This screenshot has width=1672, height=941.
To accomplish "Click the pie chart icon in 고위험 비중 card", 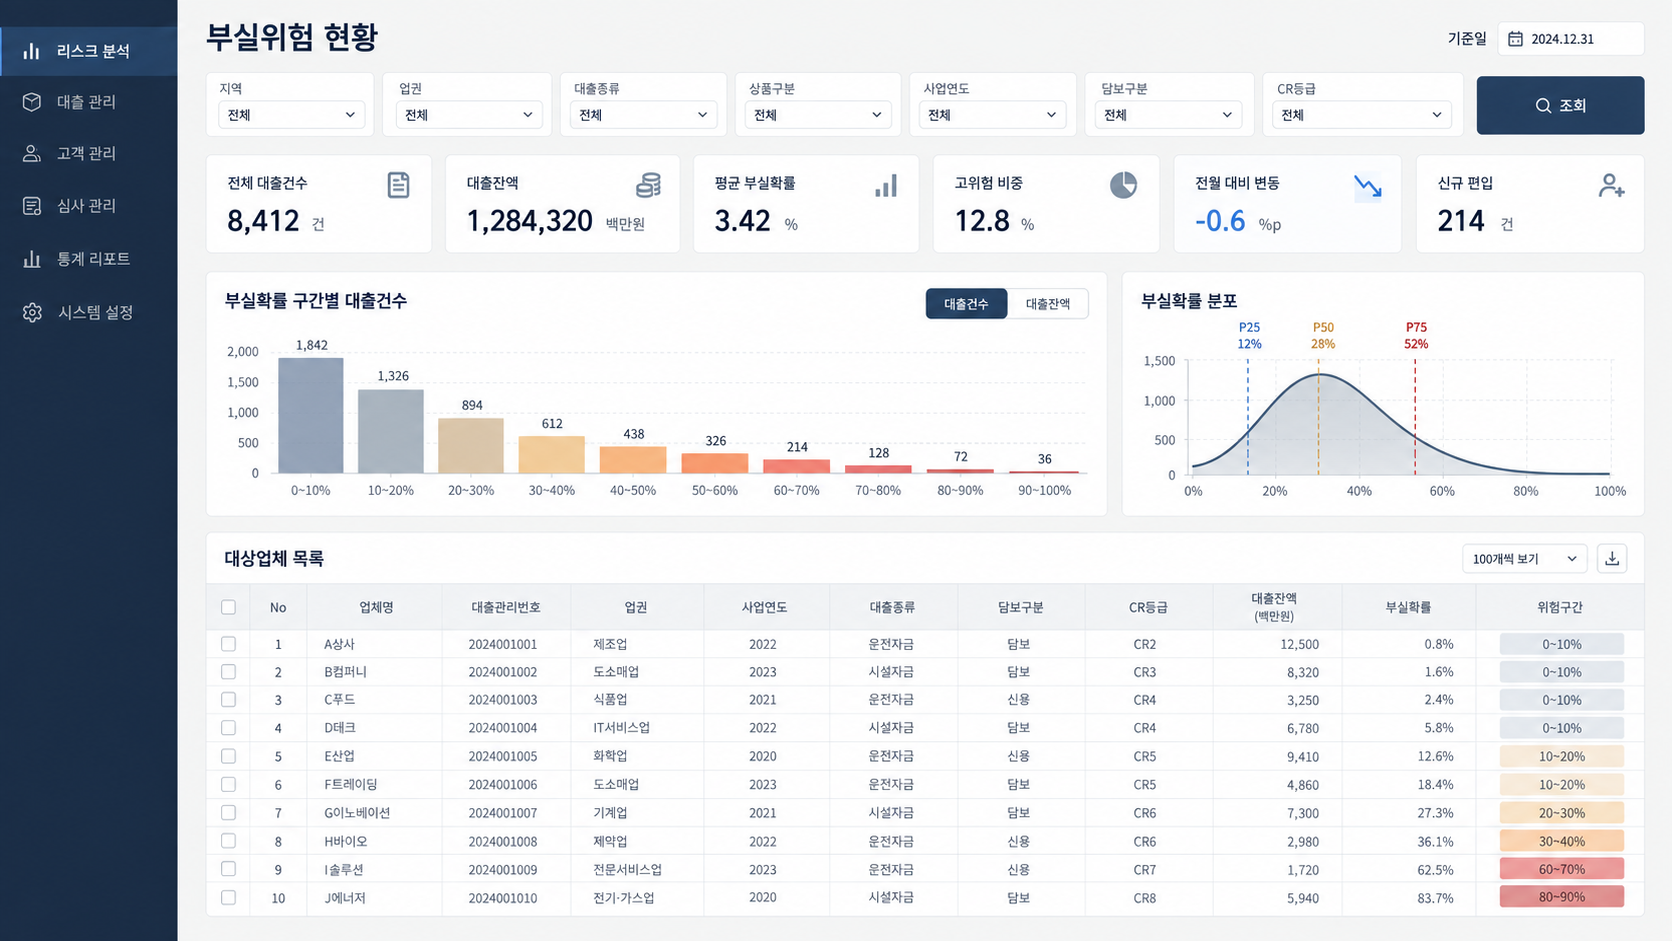I will pos(1123,185).
